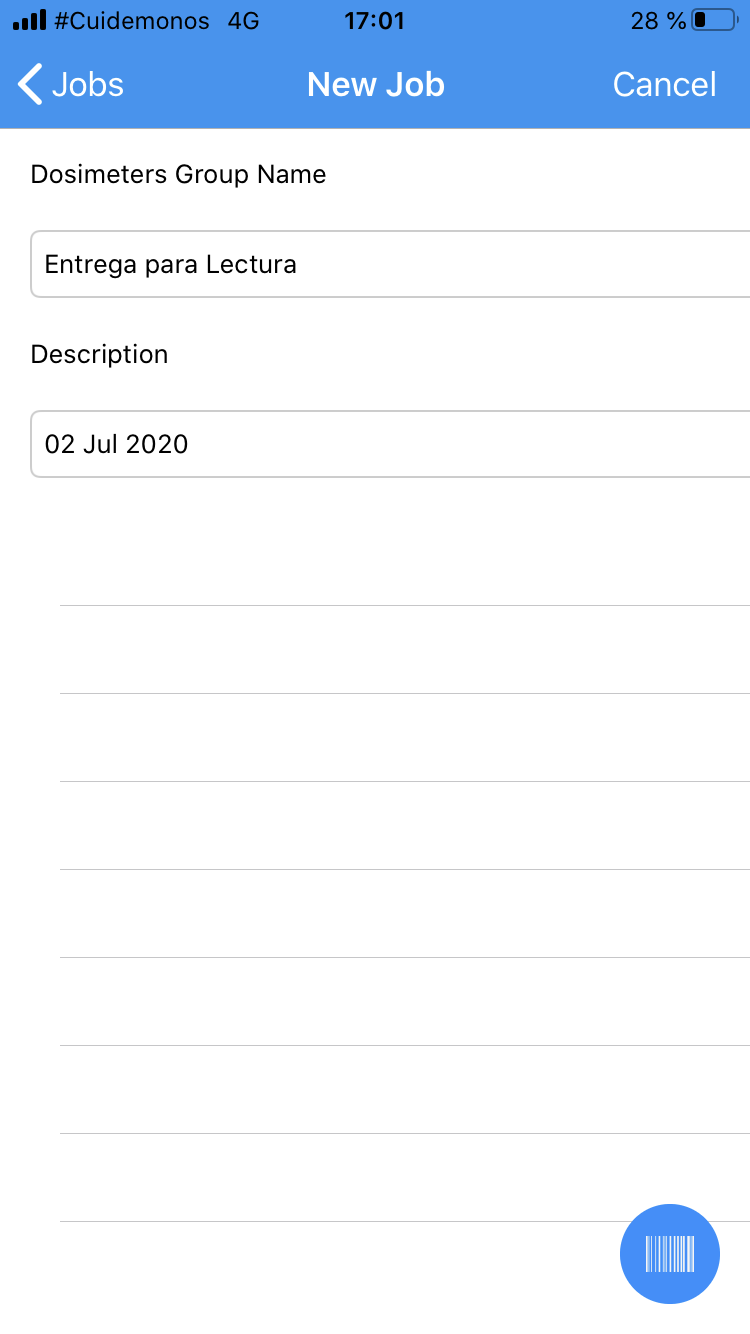Tap the New Job title
This screenshot has width=750, height=1334.
375,85
